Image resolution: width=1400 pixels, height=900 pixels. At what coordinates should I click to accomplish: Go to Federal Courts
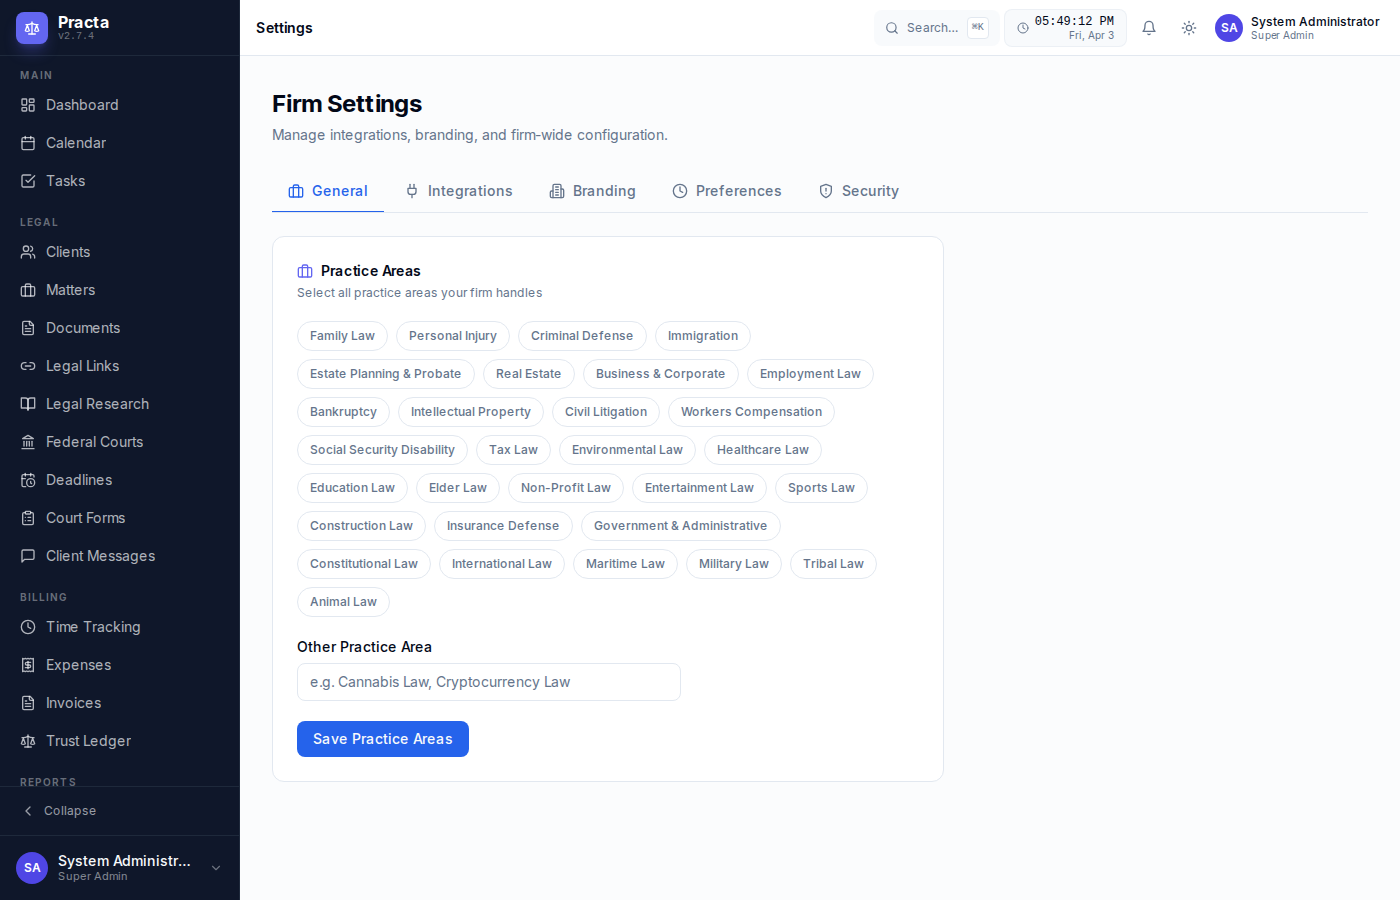coord(120,442)
